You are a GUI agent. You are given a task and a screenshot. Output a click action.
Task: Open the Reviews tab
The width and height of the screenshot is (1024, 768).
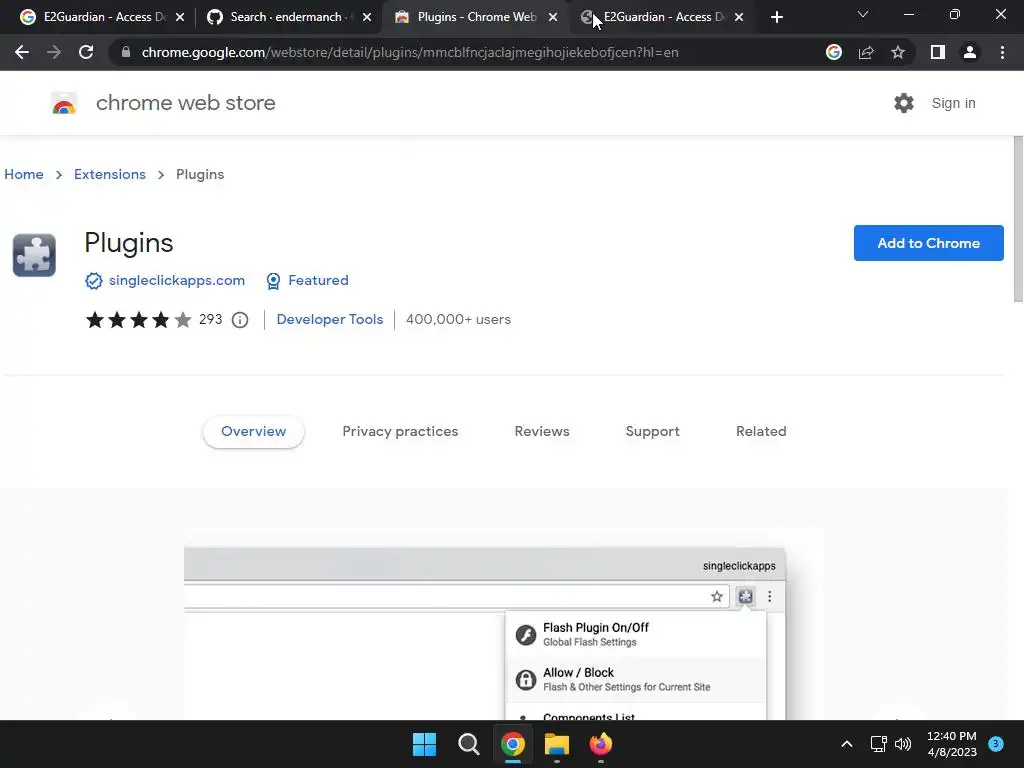tap(542, 432)
